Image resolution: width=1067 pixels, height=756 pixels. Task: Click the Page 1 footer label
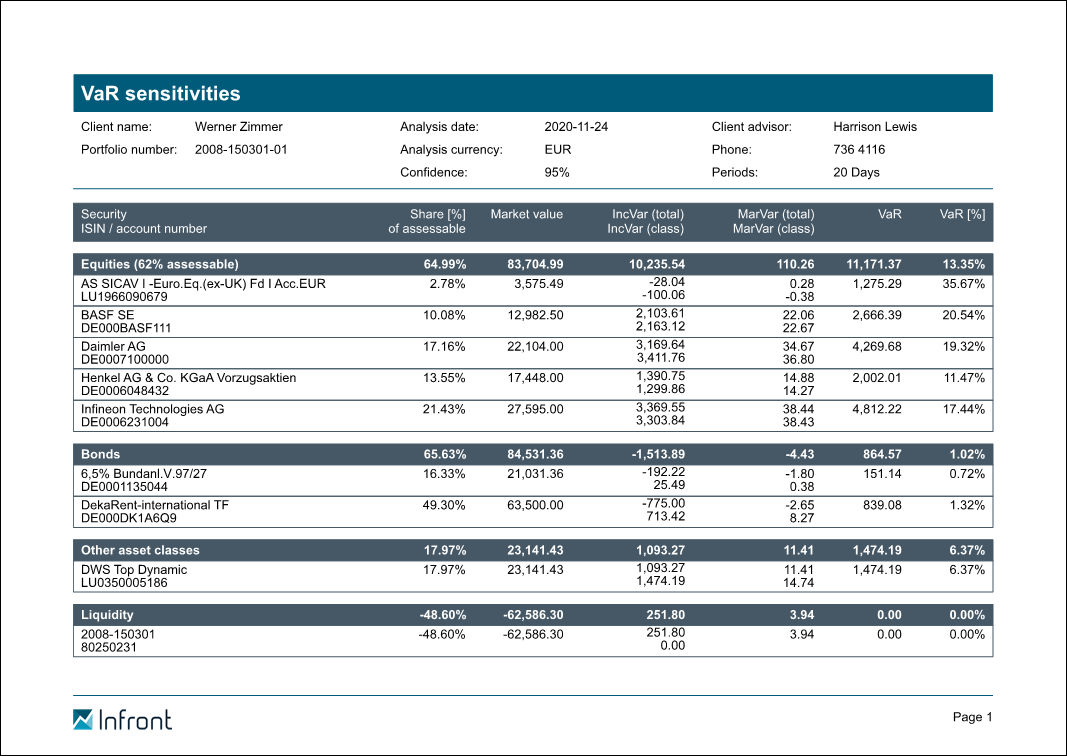point(972,717)
